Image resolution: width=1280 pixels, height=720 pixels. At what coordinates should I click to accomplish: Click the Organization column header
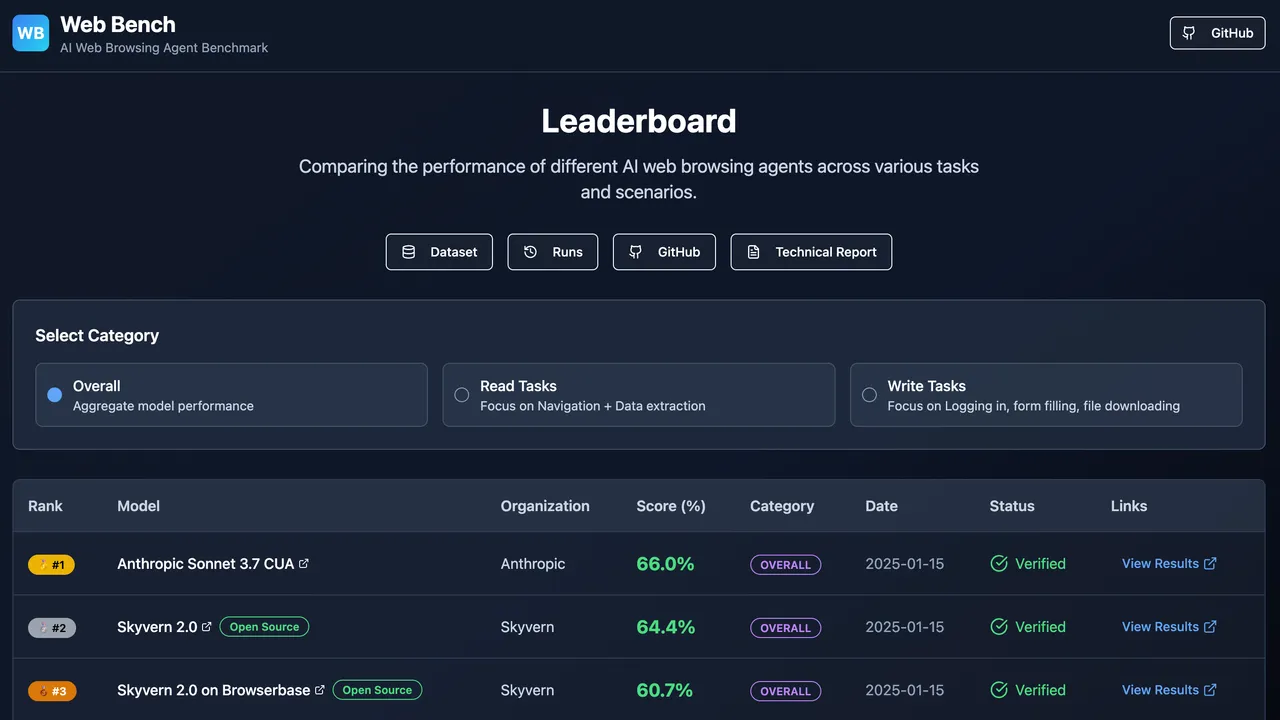545,506
